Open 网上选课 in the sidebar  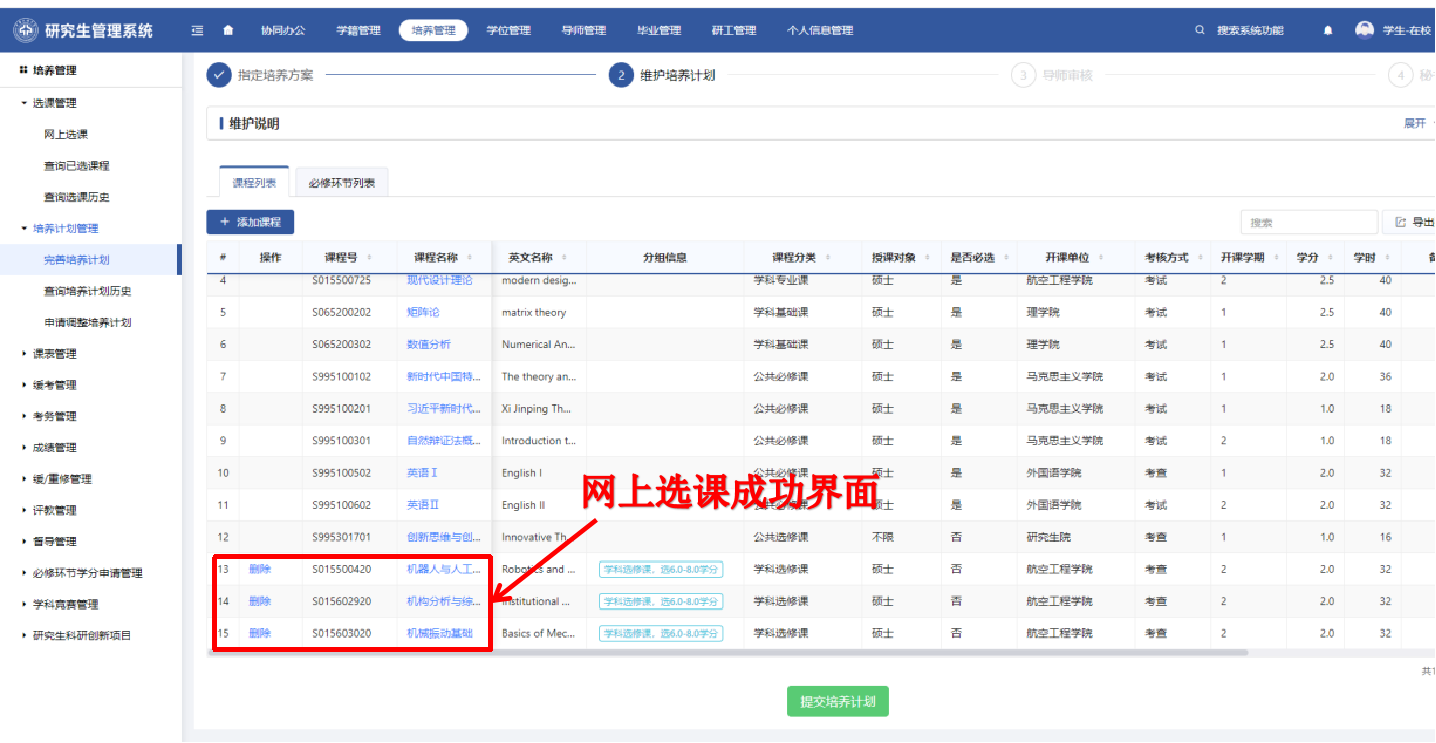[66, 134]
